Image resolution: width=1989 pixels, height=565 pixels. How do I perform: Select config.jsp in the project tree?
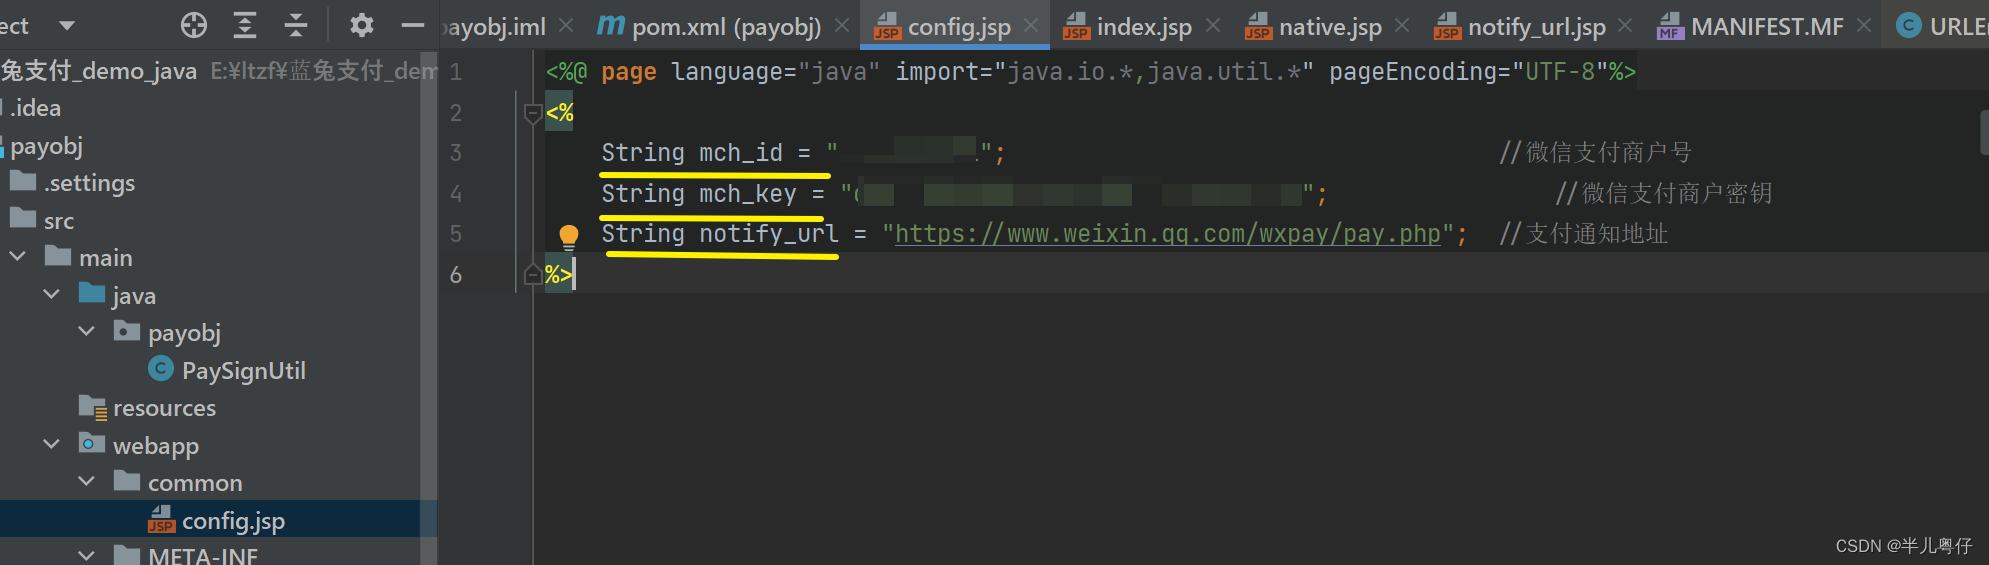pyautogui.click(x=233, y=521)
